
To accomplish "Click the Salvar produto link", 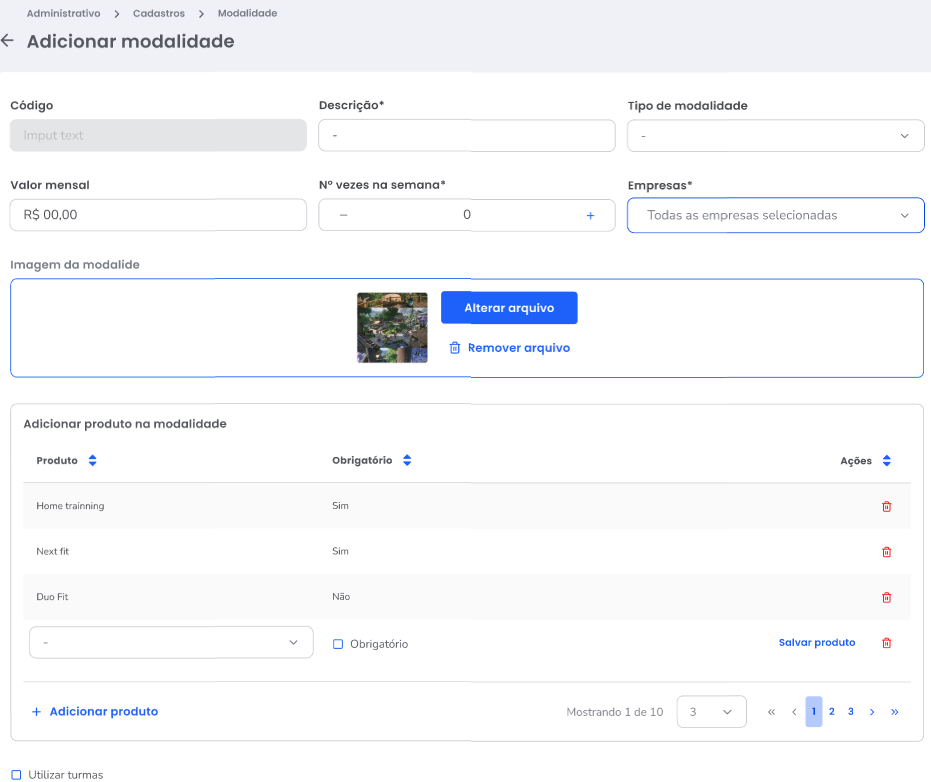I will (816, 643).
